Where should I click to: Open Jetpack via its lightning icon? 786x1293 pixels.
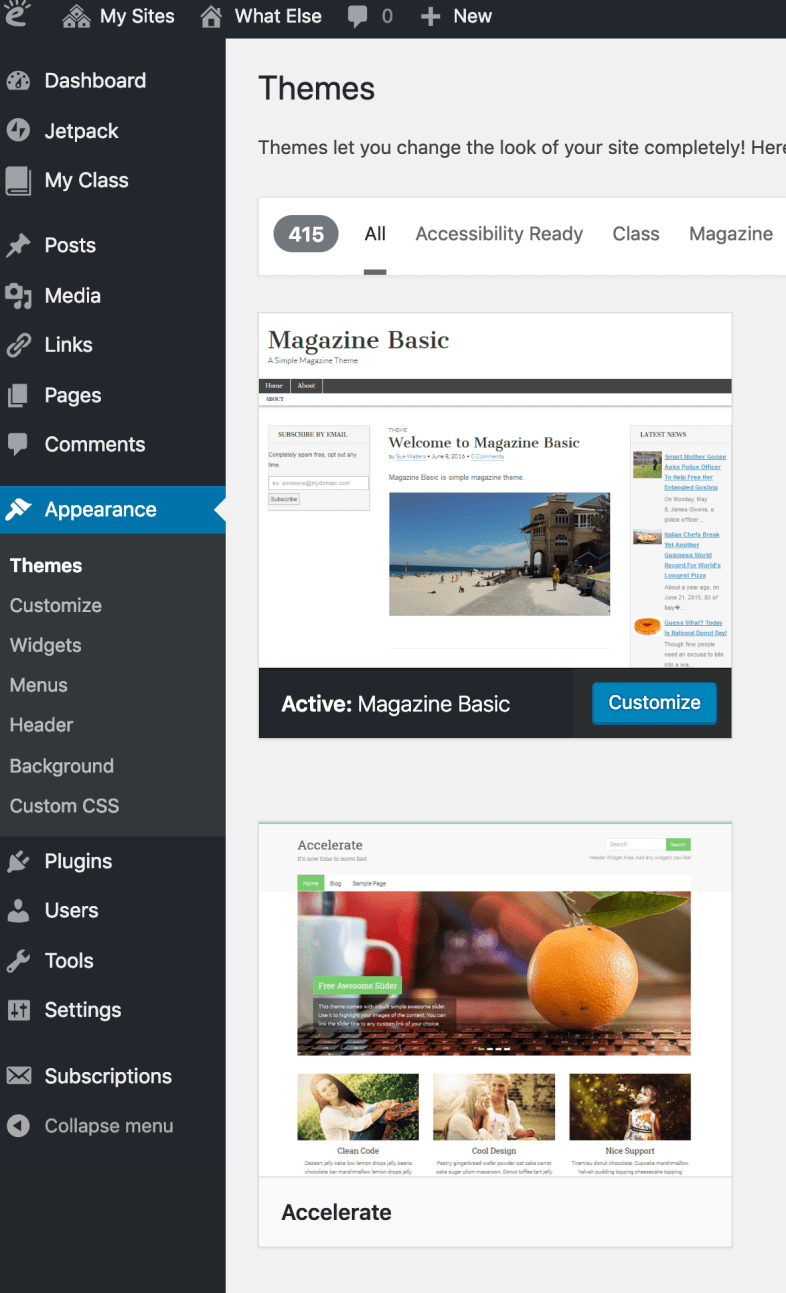[18, 131]
